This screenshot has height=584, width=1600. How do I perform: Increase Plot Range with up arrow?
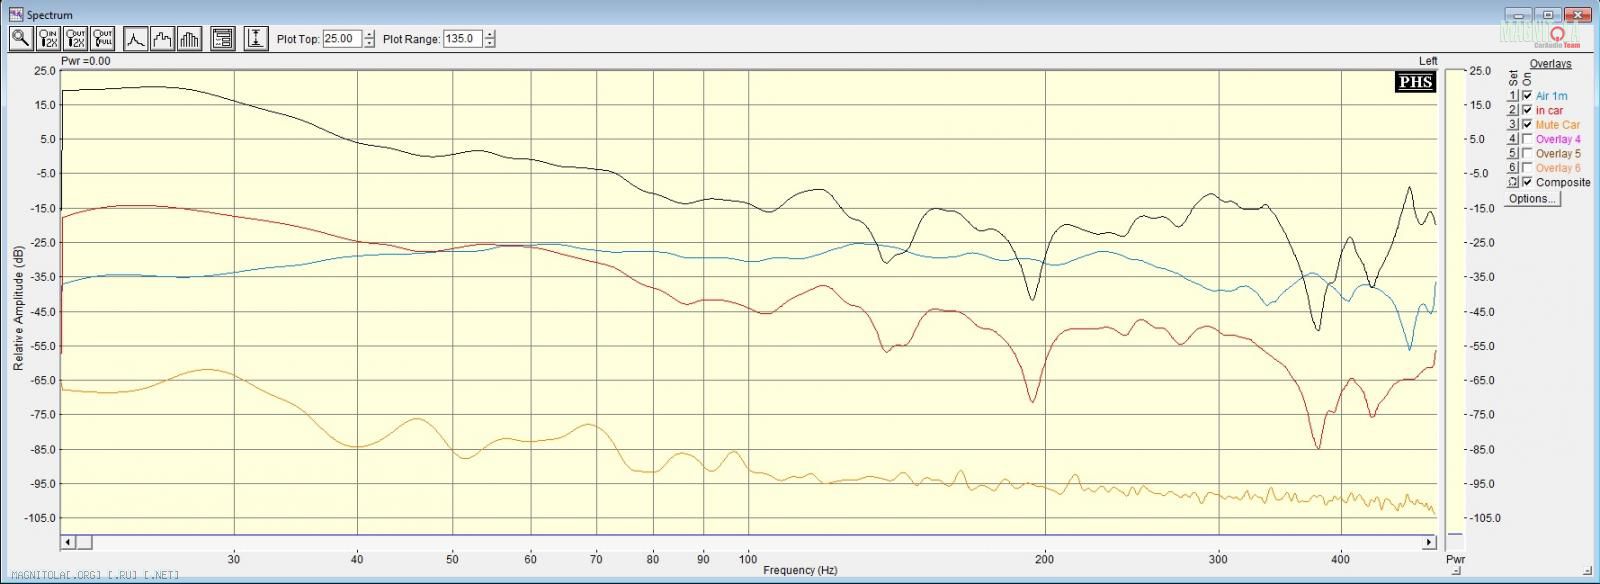[490, 35]
